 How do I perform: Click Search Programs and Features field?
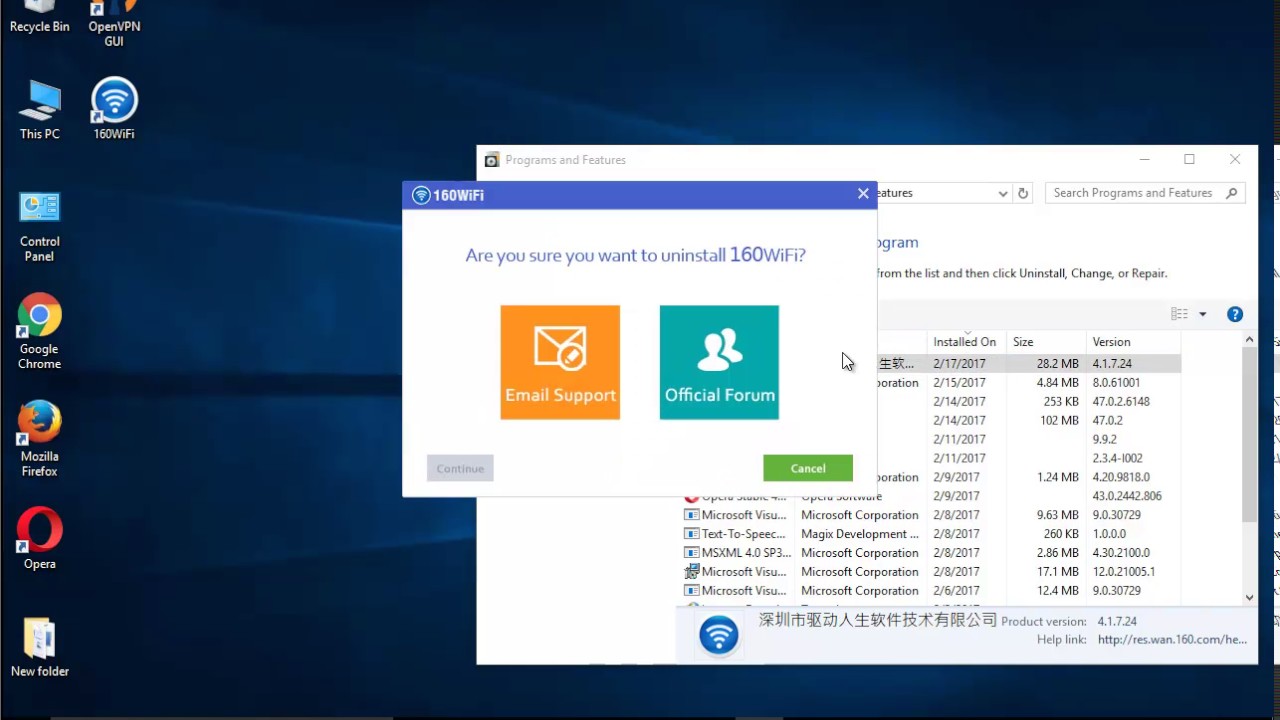point(1145,193)
